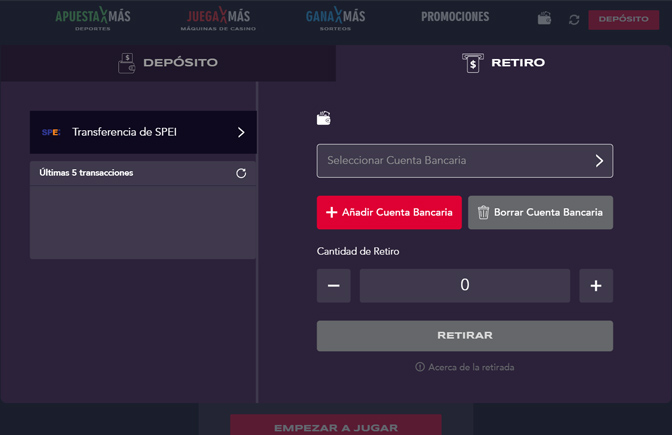
Task: Click the red Depósito header button
Action: pyautogui.click(x=624, y=19)
